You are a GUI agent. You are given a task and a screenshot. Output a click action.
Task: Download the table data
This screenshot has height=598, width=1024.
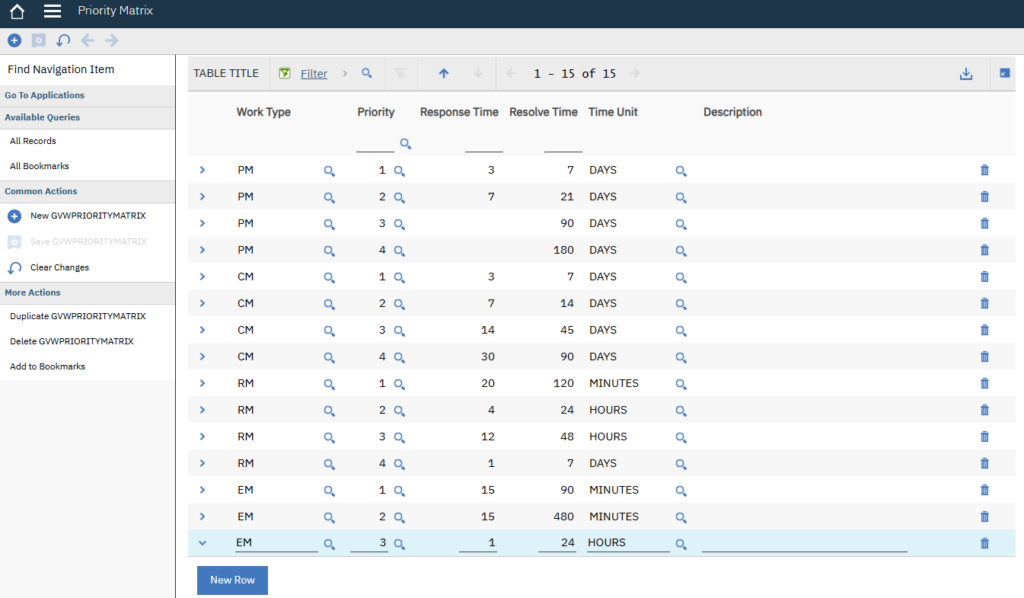point(966,74)
